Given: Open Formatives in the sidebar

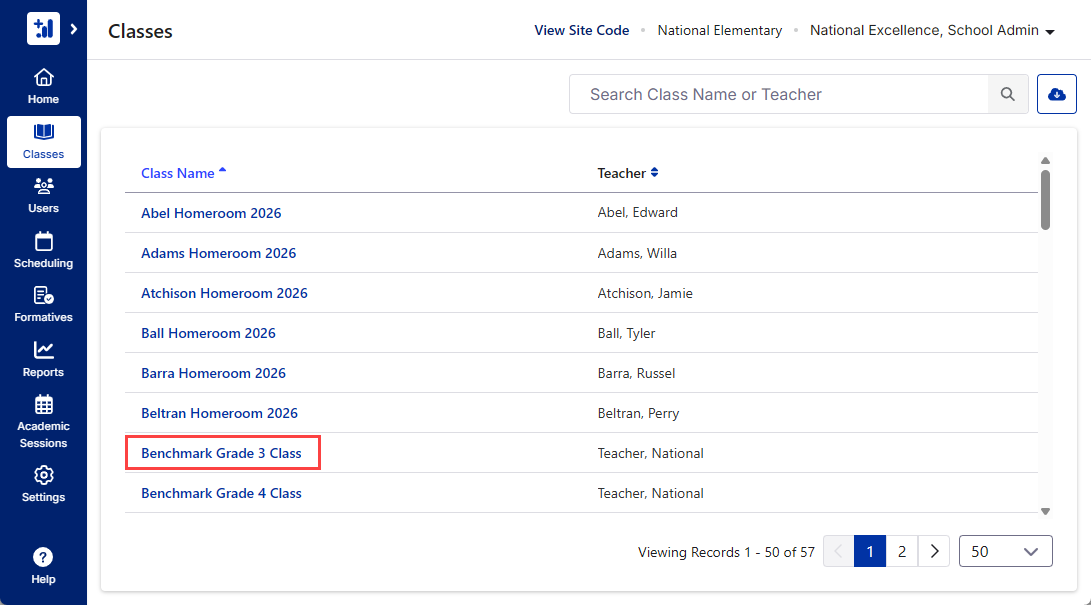Looking at the screenshot, I should [43, 305].
